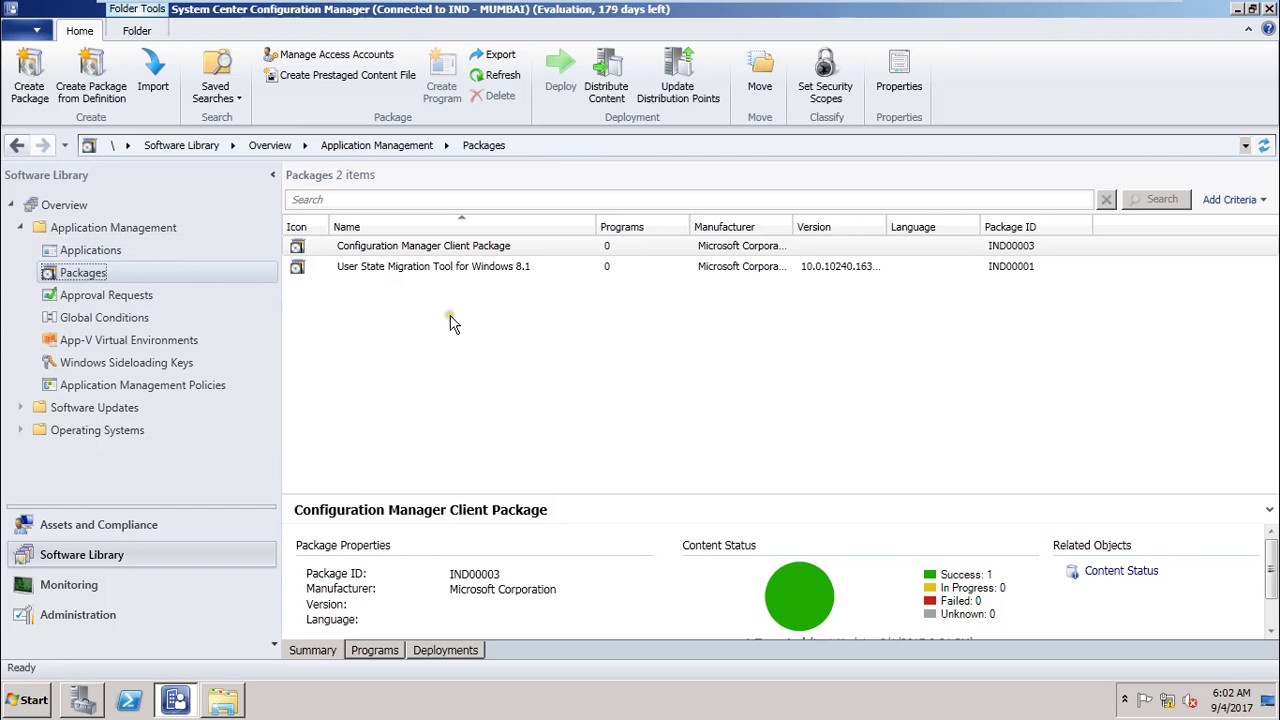Image resolution: width=1280 pixels, height=720 pixels.
Task: Sort by the Package ID column header
Action: [x=1036, y=227]
